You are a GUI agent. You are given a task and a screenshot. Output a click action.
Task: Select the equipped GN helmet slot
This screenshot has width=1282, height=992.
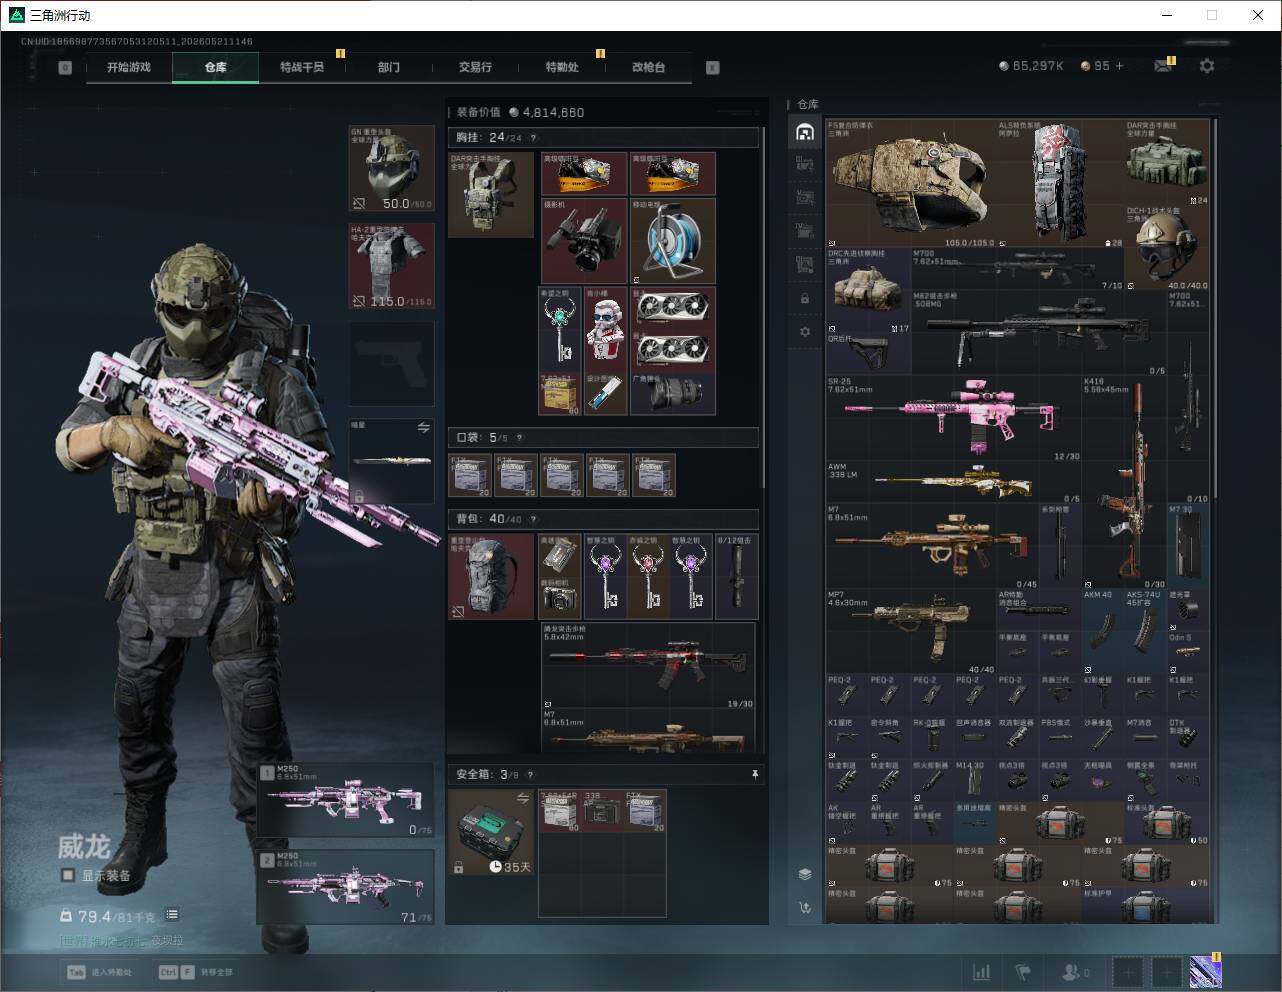391,168
